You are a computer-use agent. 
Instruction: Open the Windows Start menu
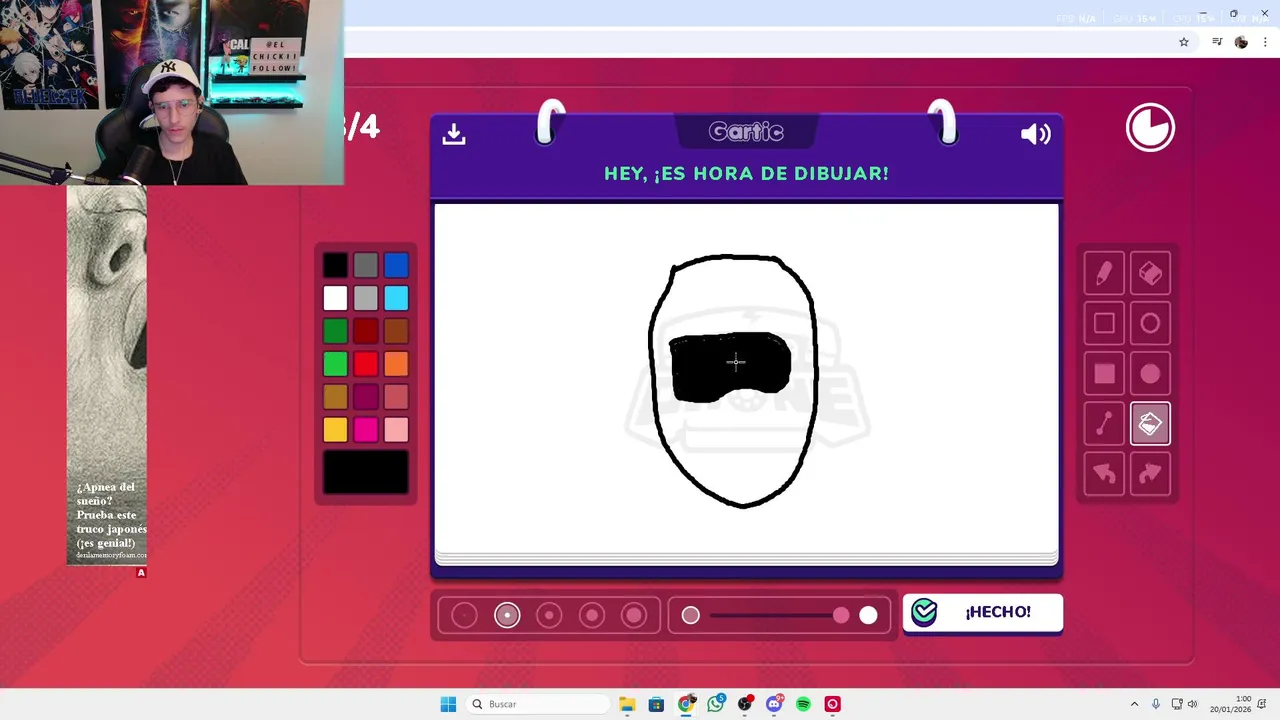(448, 704)
